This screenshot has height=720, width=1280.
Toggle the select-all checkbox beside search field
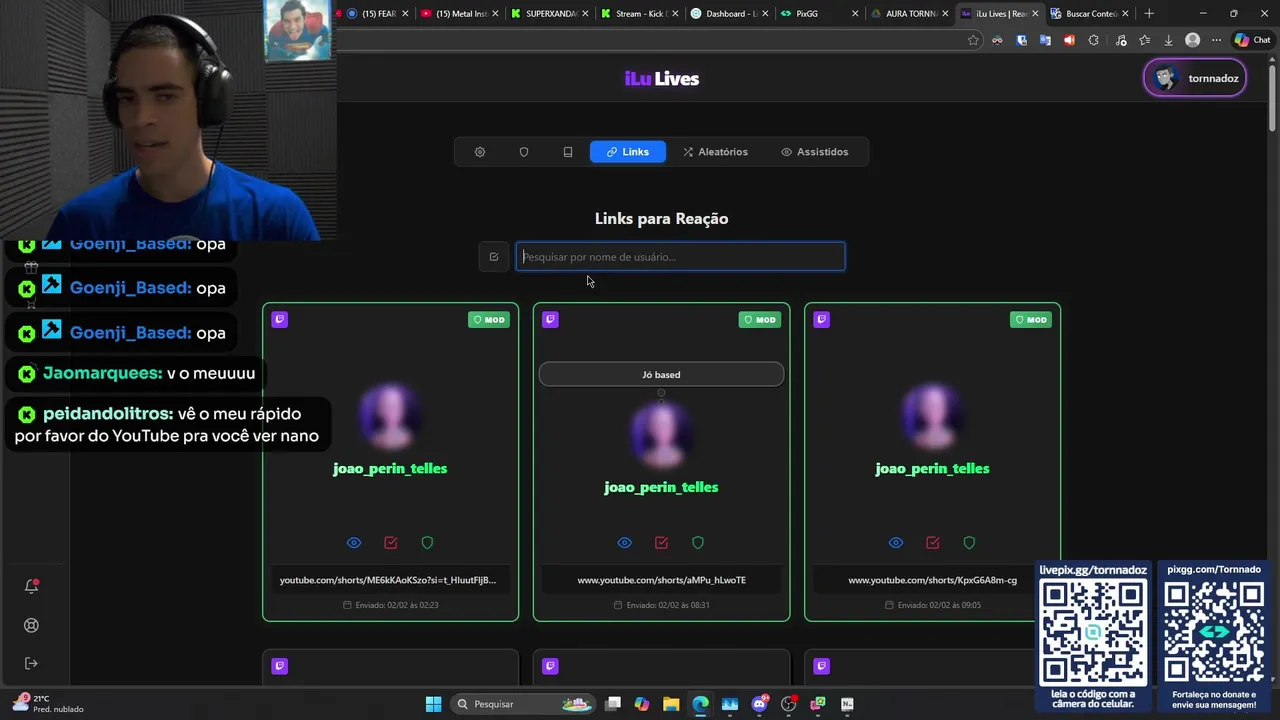(494, 257)
